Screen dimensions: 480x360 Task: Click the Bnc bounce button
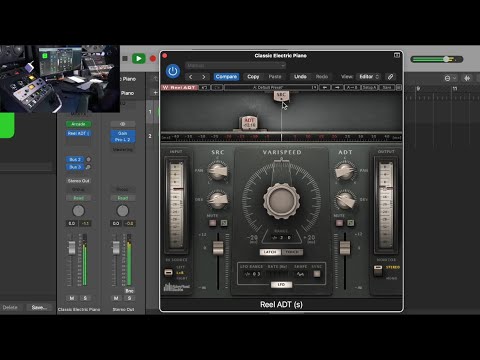click(129, 291)
